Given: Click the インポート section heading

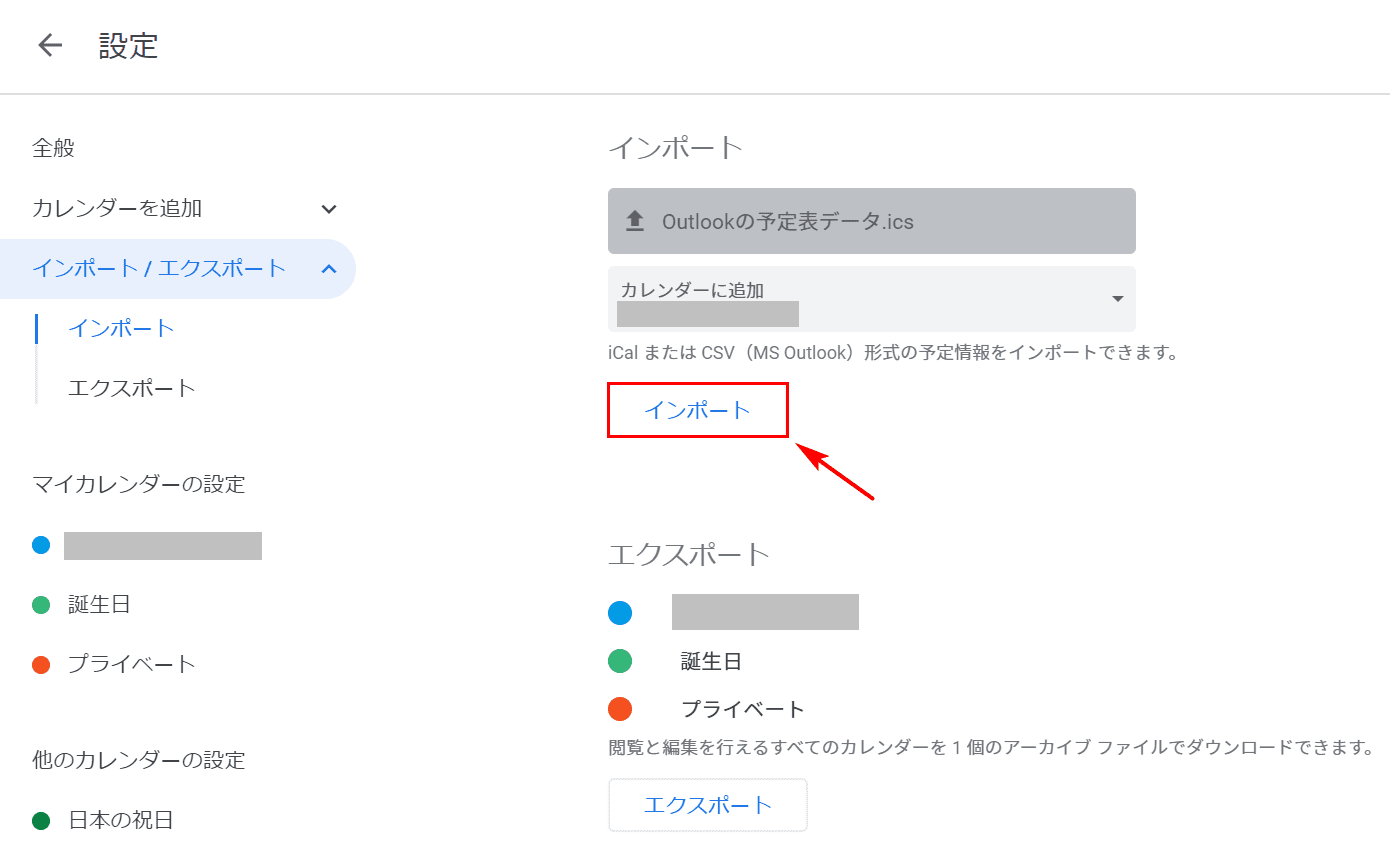Looking at the screenshot, I should pos(676,148).
